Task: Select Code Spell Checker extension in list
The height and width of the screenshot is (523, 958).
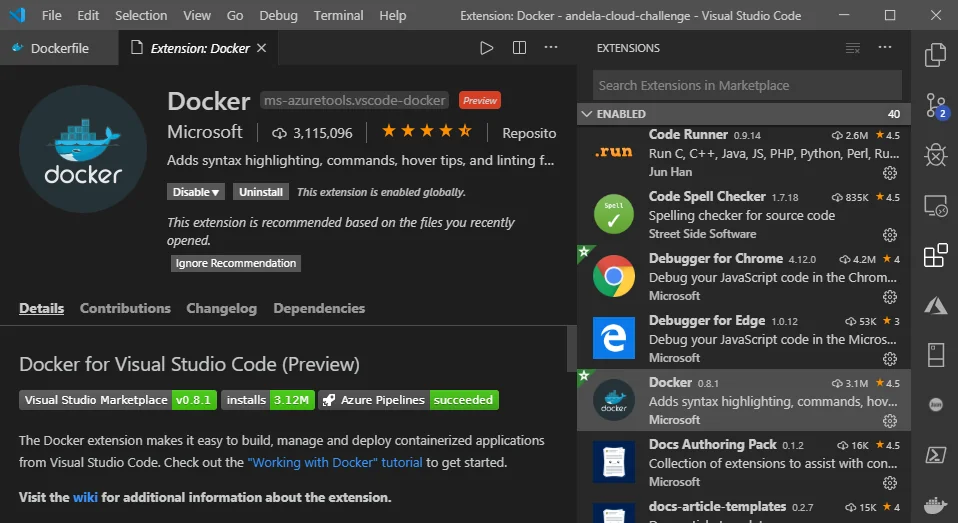Action: tap(744, 214)
